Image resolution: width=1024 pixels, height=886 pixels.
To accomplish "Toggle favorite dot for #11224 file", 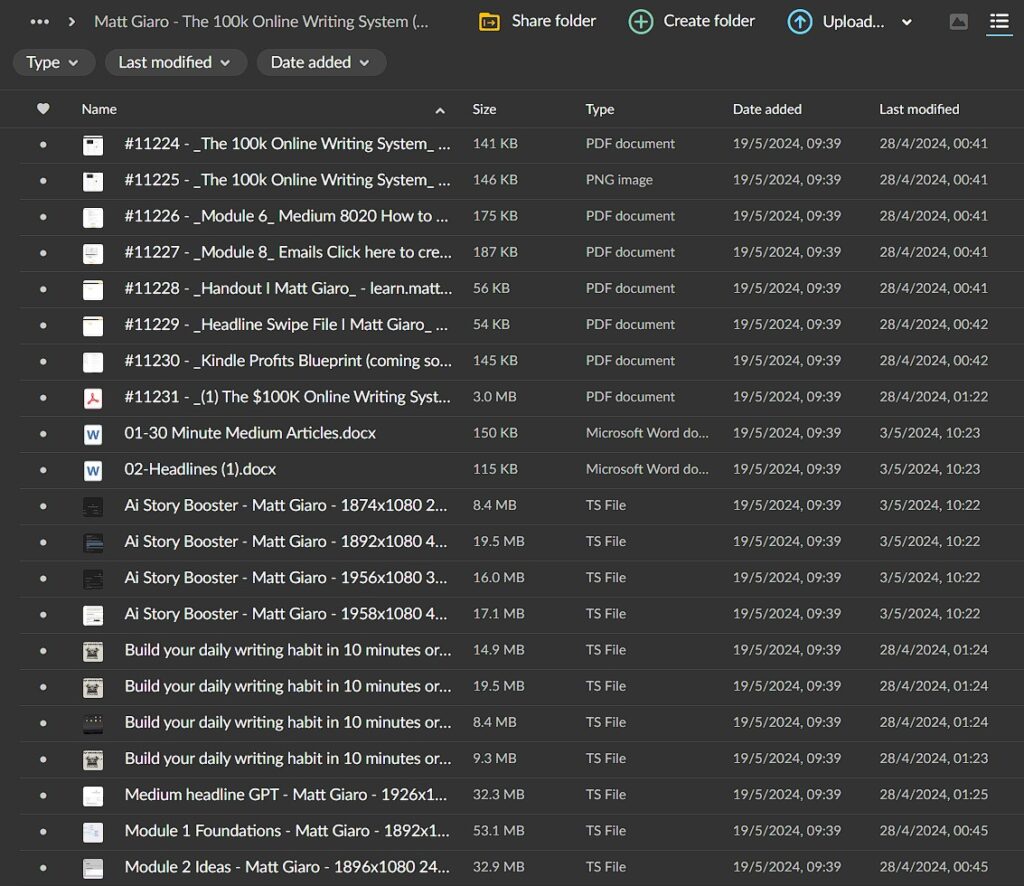I will [x=43, y=144].
